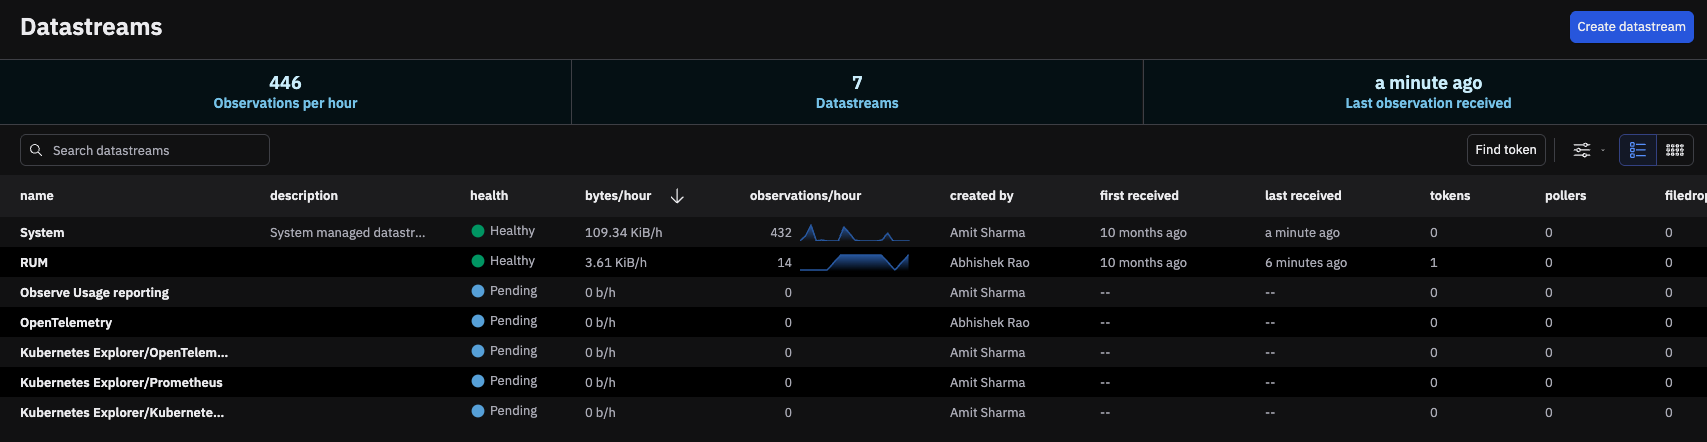Click the OpenTelemetry pending status dot
The height and width of the screenshot is (442, 1707).
pos(478,321)
